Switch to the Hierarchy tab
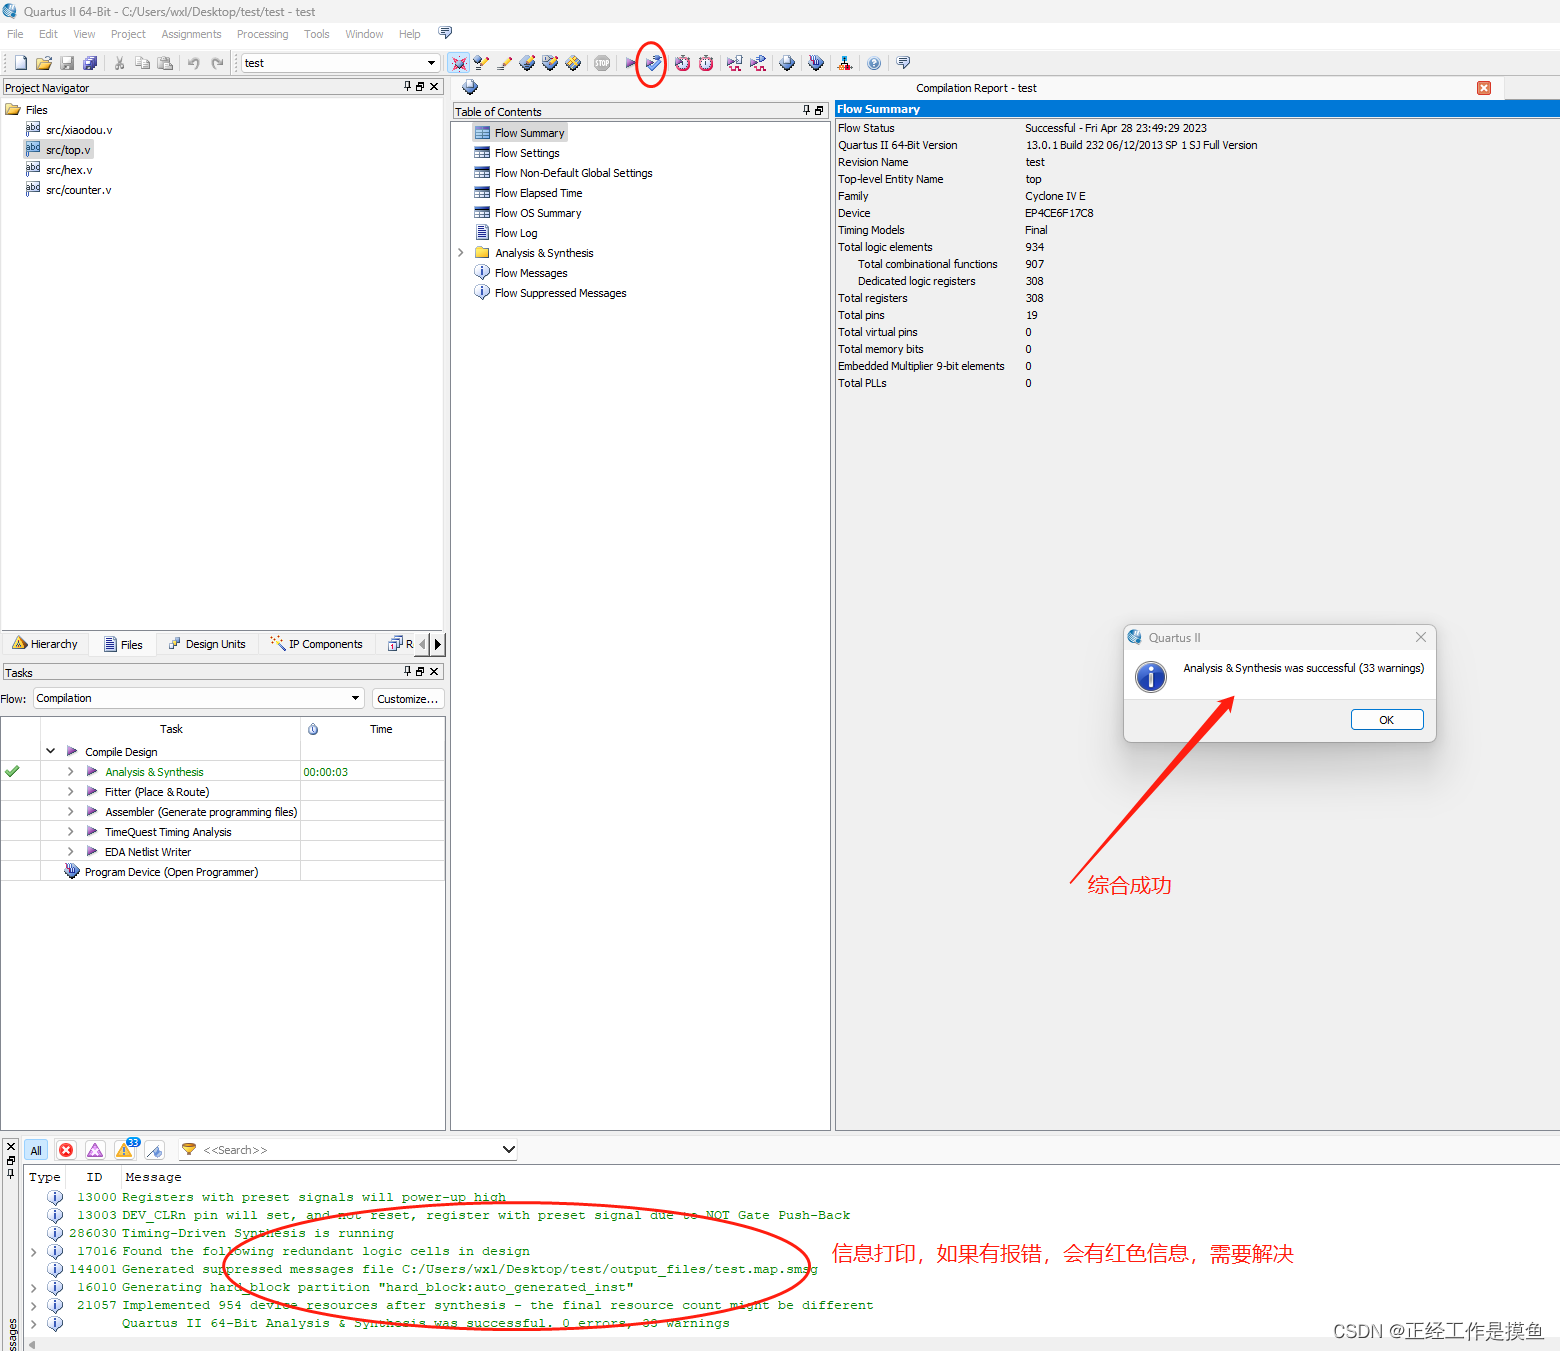The image size is (1560, 1351). click(45, 644)
